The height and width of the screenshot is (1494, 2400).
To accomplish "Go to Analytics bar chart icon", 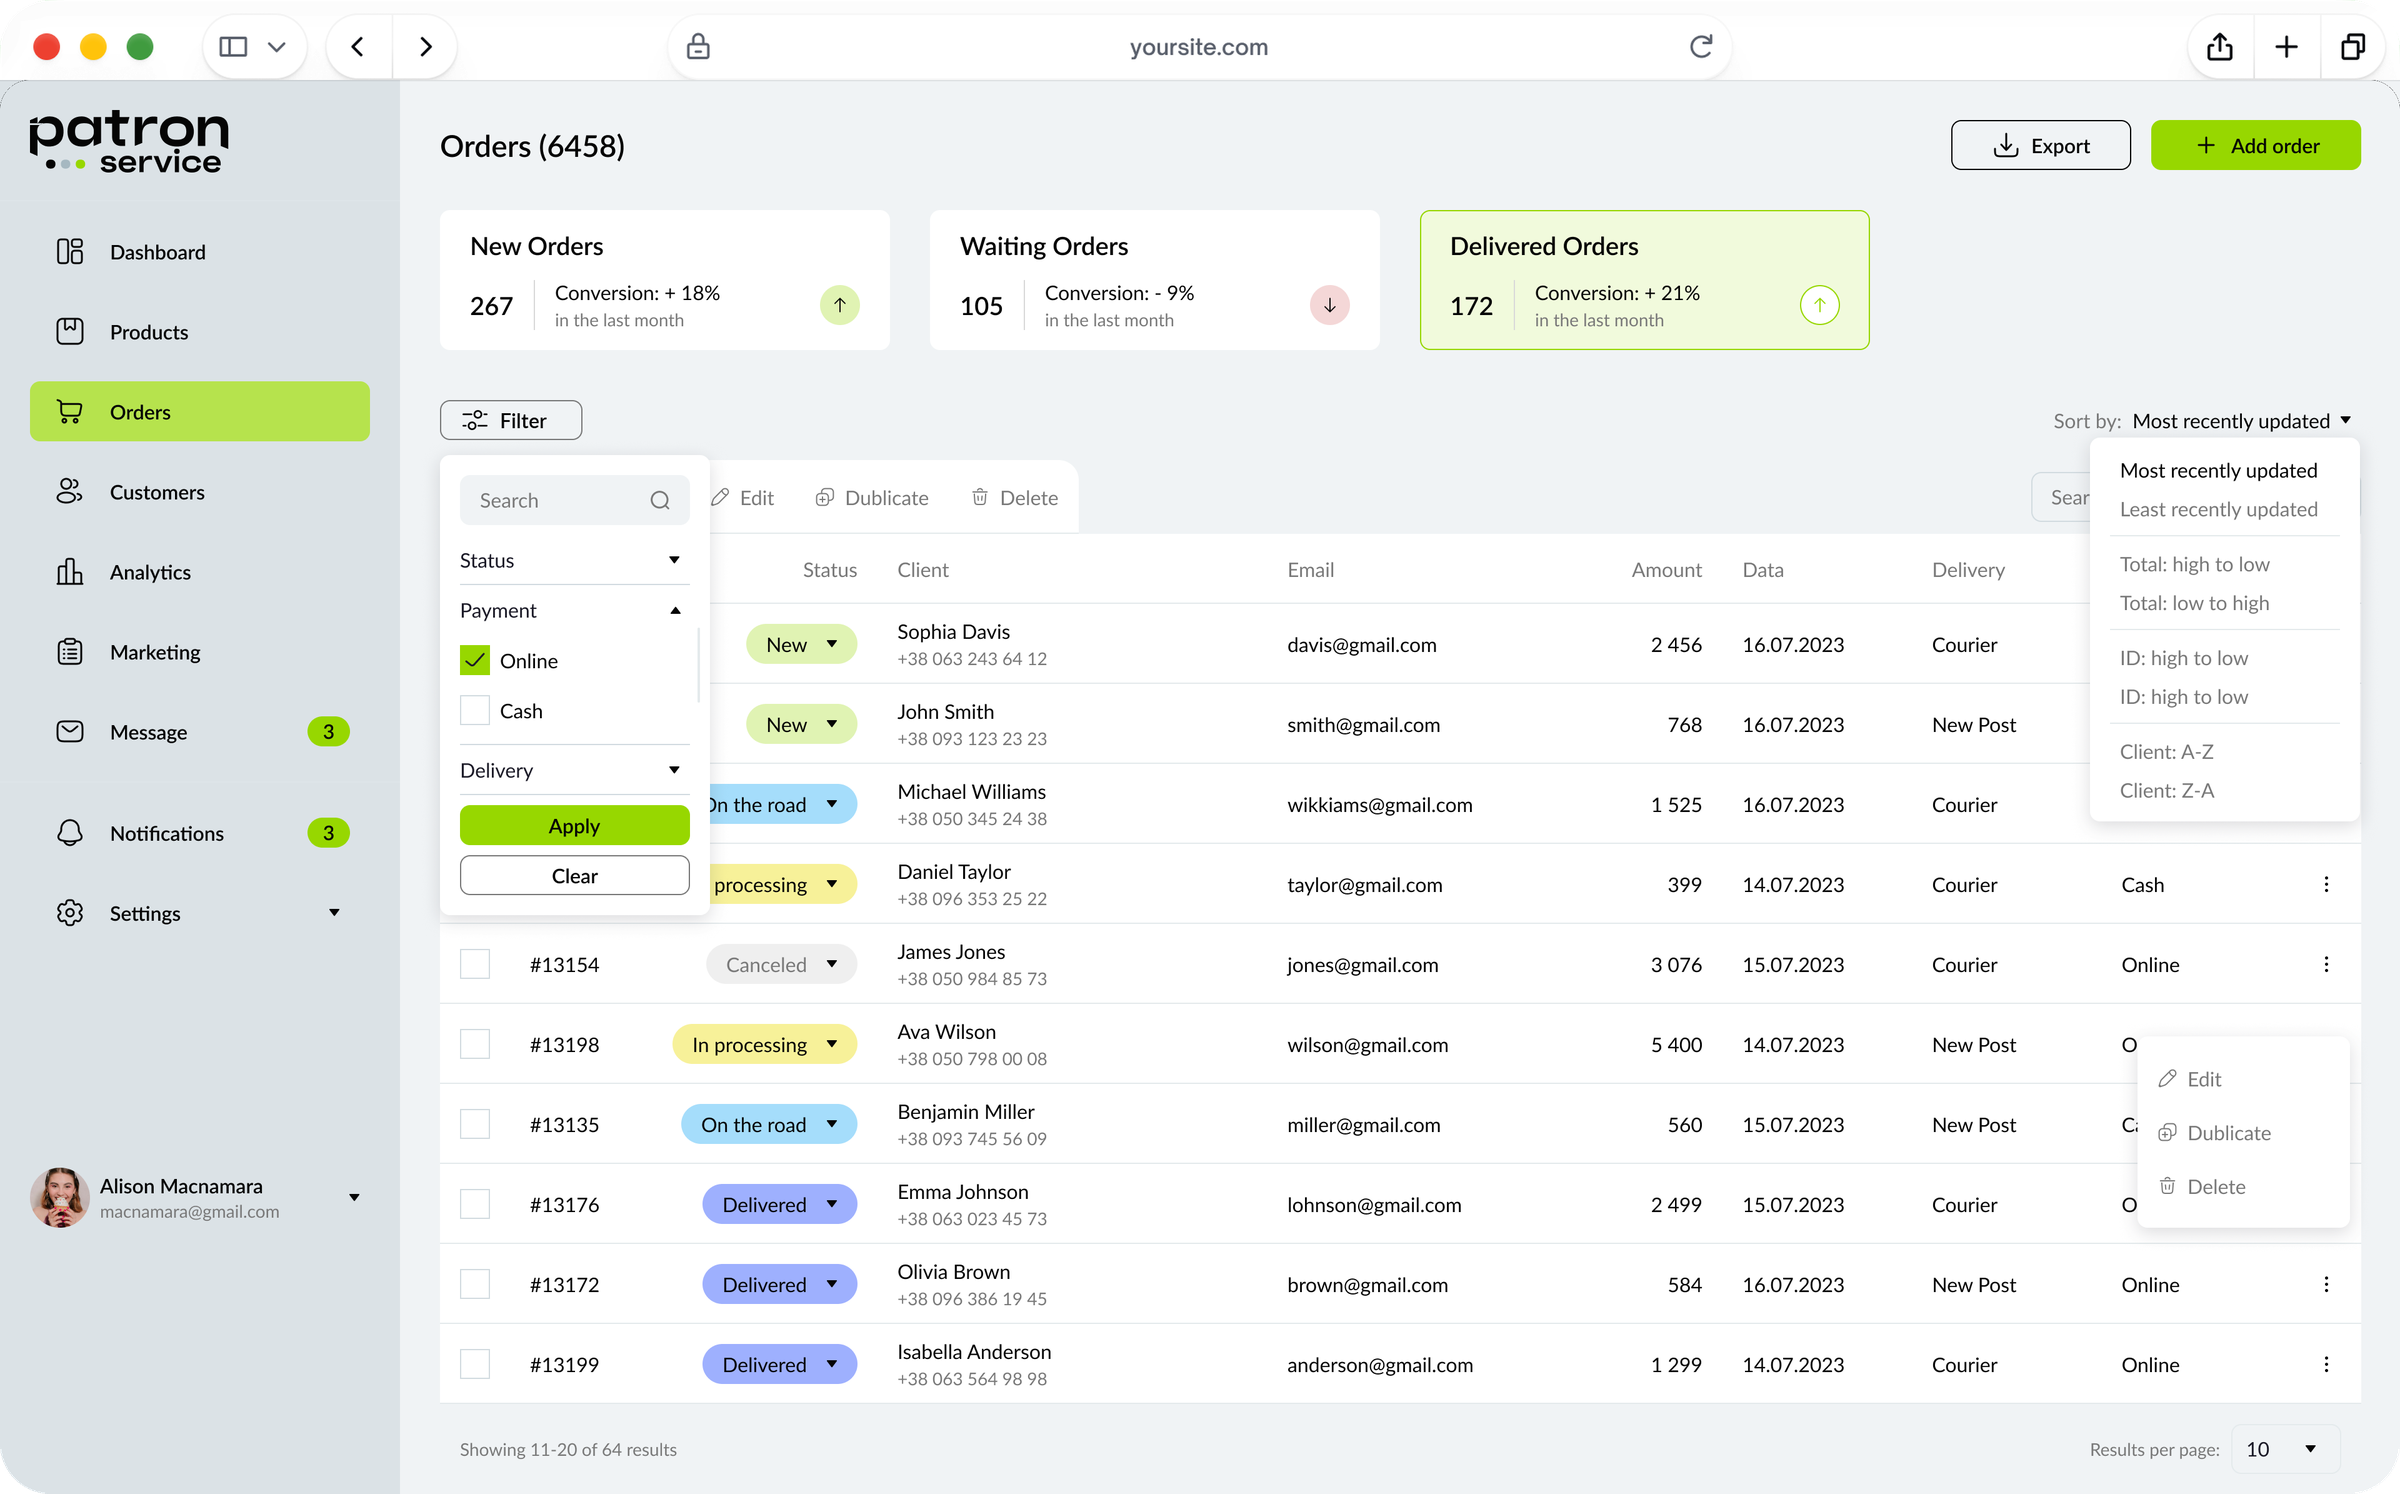I will (70, 571).
